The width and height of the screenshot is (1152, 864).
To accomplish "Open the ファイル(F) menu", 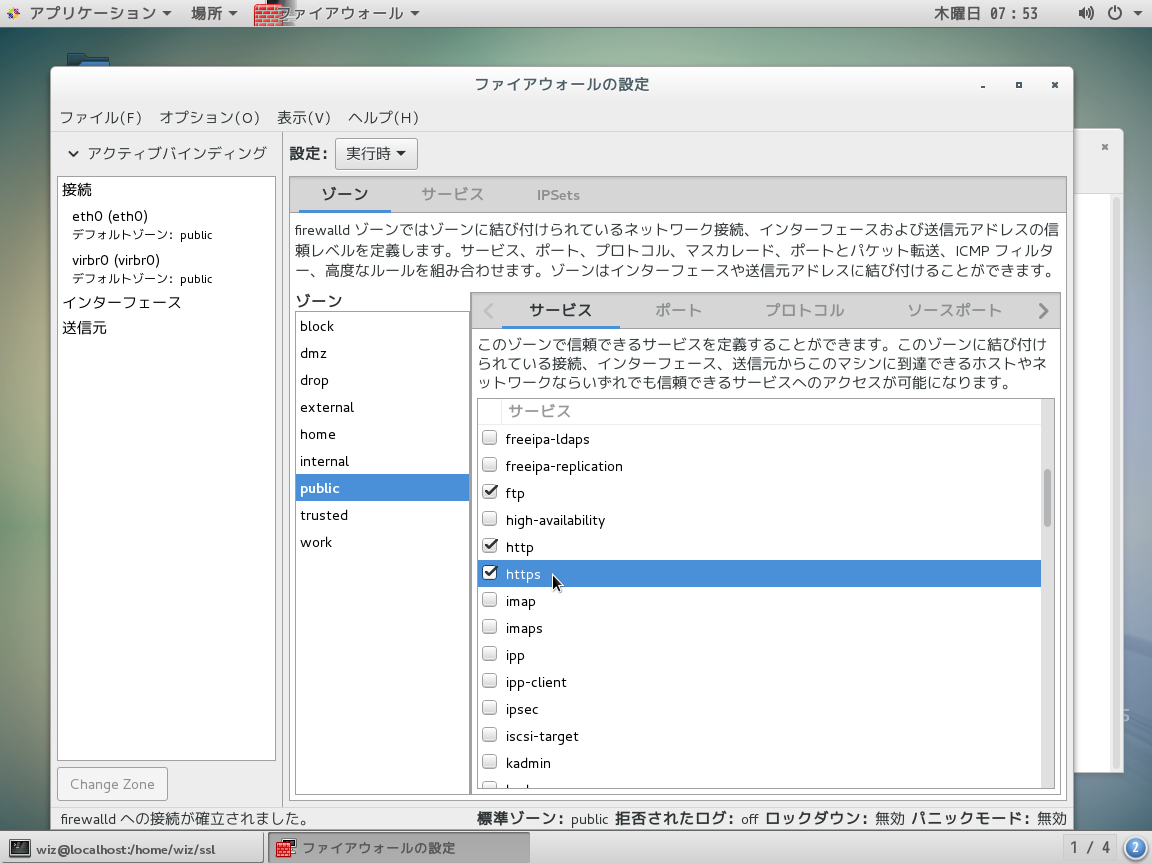I will (x=101, y=118).
